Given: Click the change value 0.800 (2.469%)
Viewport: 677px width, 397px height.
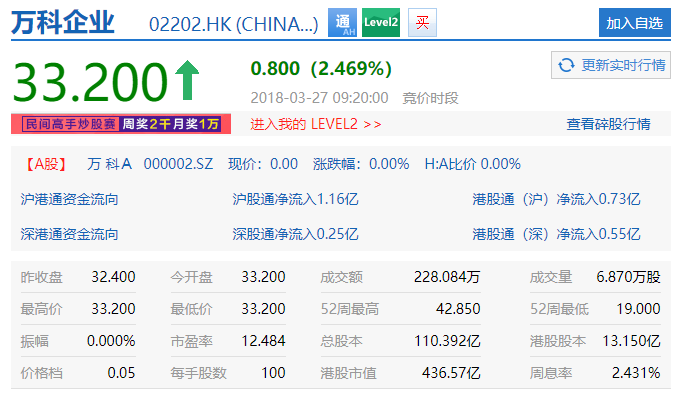Looking at the screenshot, I should click(321, 69).
